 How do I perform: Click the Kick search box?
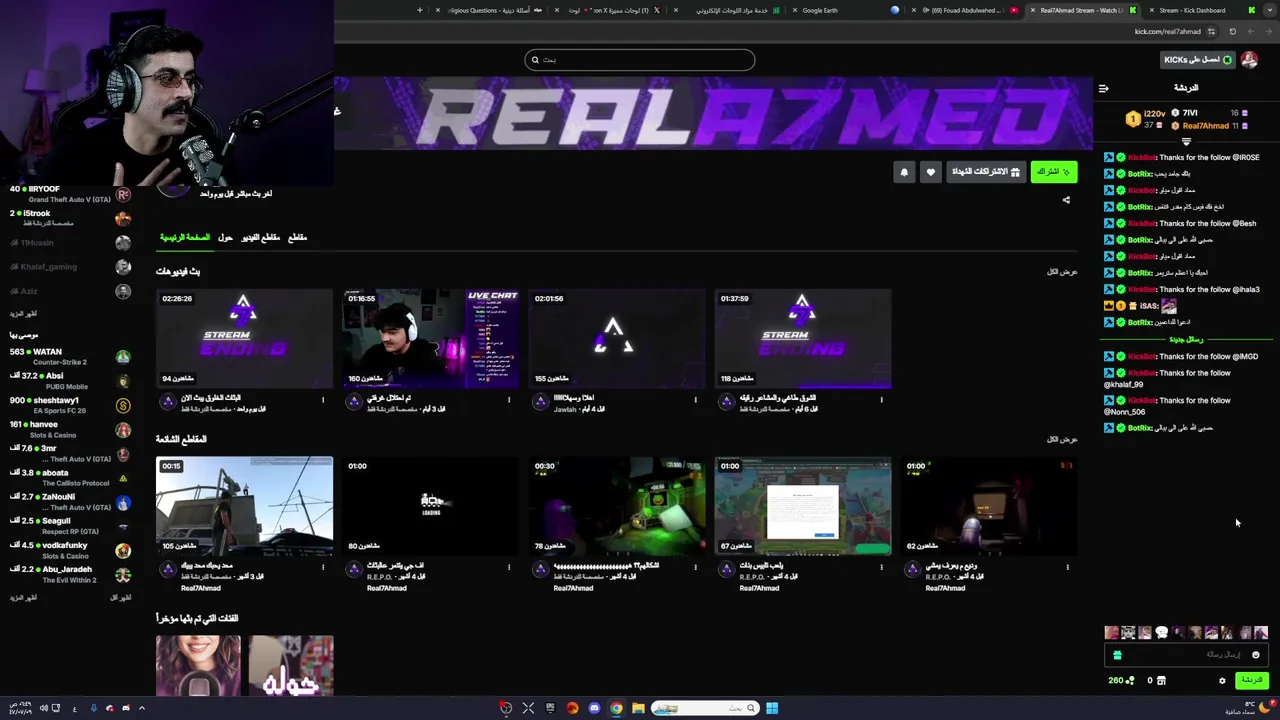click(x=640, y=60)
